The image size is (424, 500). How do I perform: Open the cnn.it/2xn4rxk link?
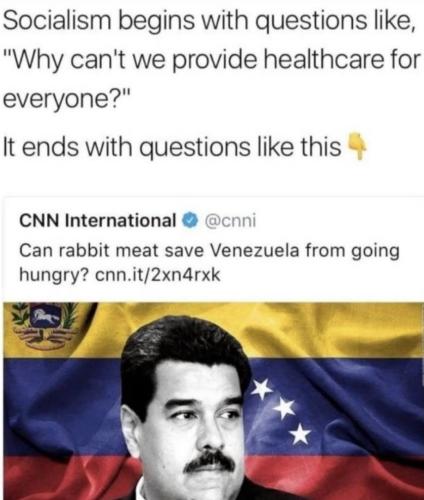click(x=158, y=275)
